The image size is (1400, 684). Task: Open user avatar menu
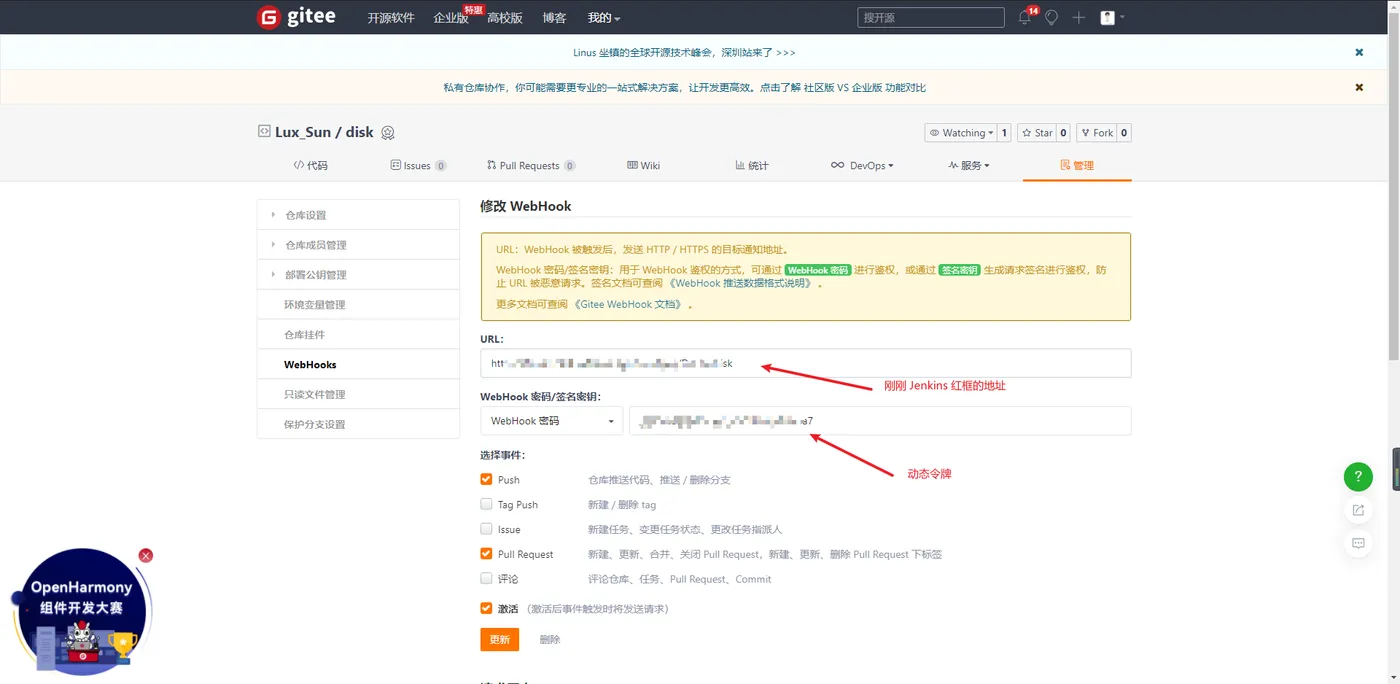(1111, 18)
